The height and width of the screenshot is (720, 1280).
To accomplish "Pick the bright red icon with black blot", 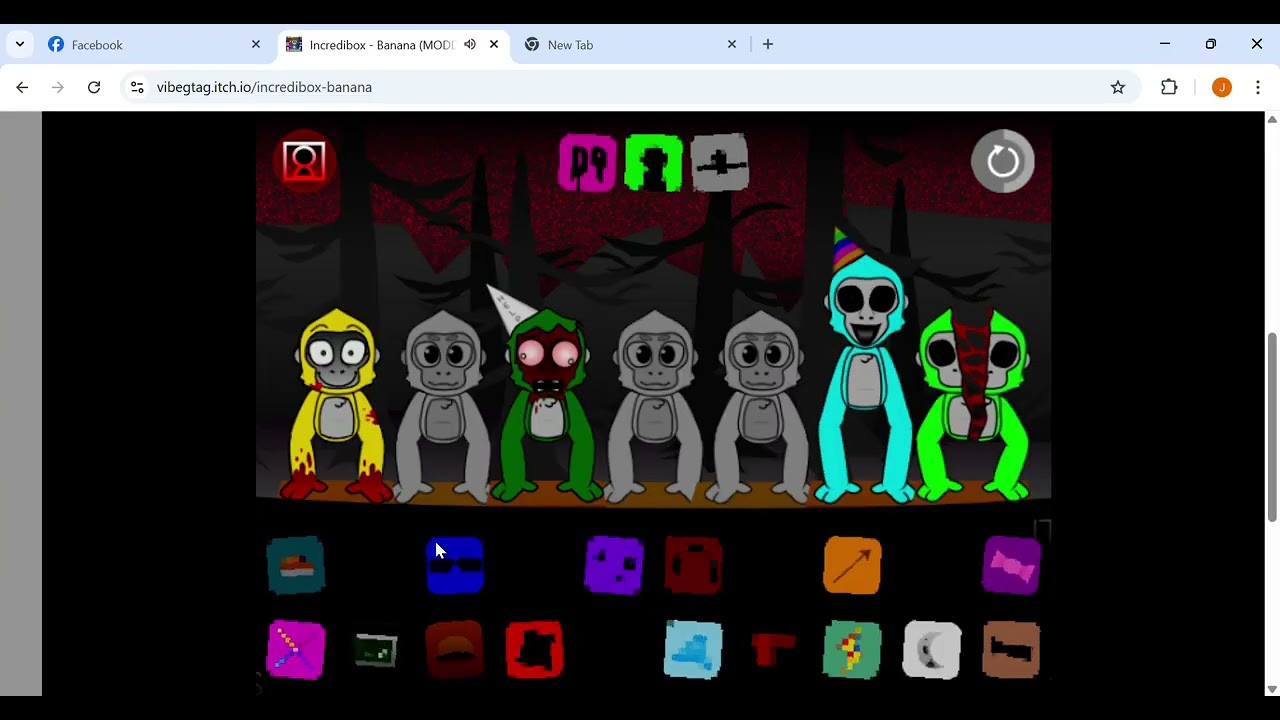I will point(535,650).
